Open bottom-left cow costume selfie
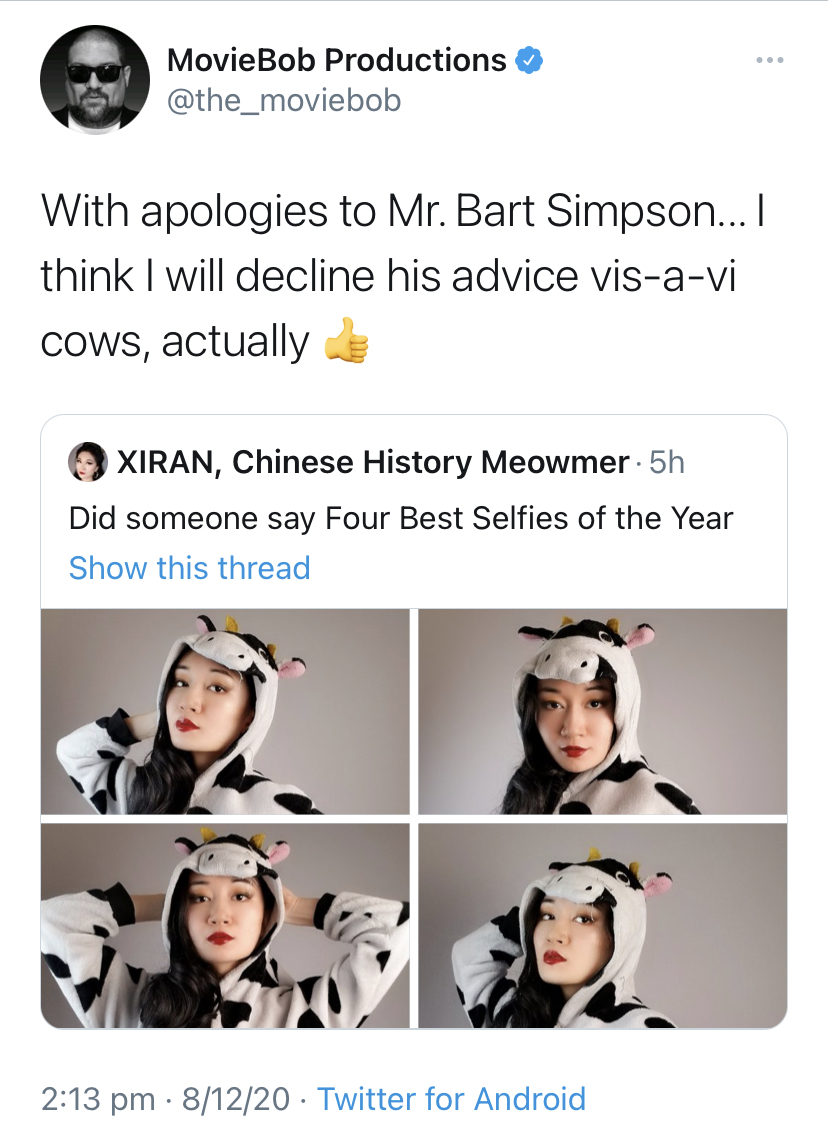Viewport: 828px width, 1145px height. 225,925
